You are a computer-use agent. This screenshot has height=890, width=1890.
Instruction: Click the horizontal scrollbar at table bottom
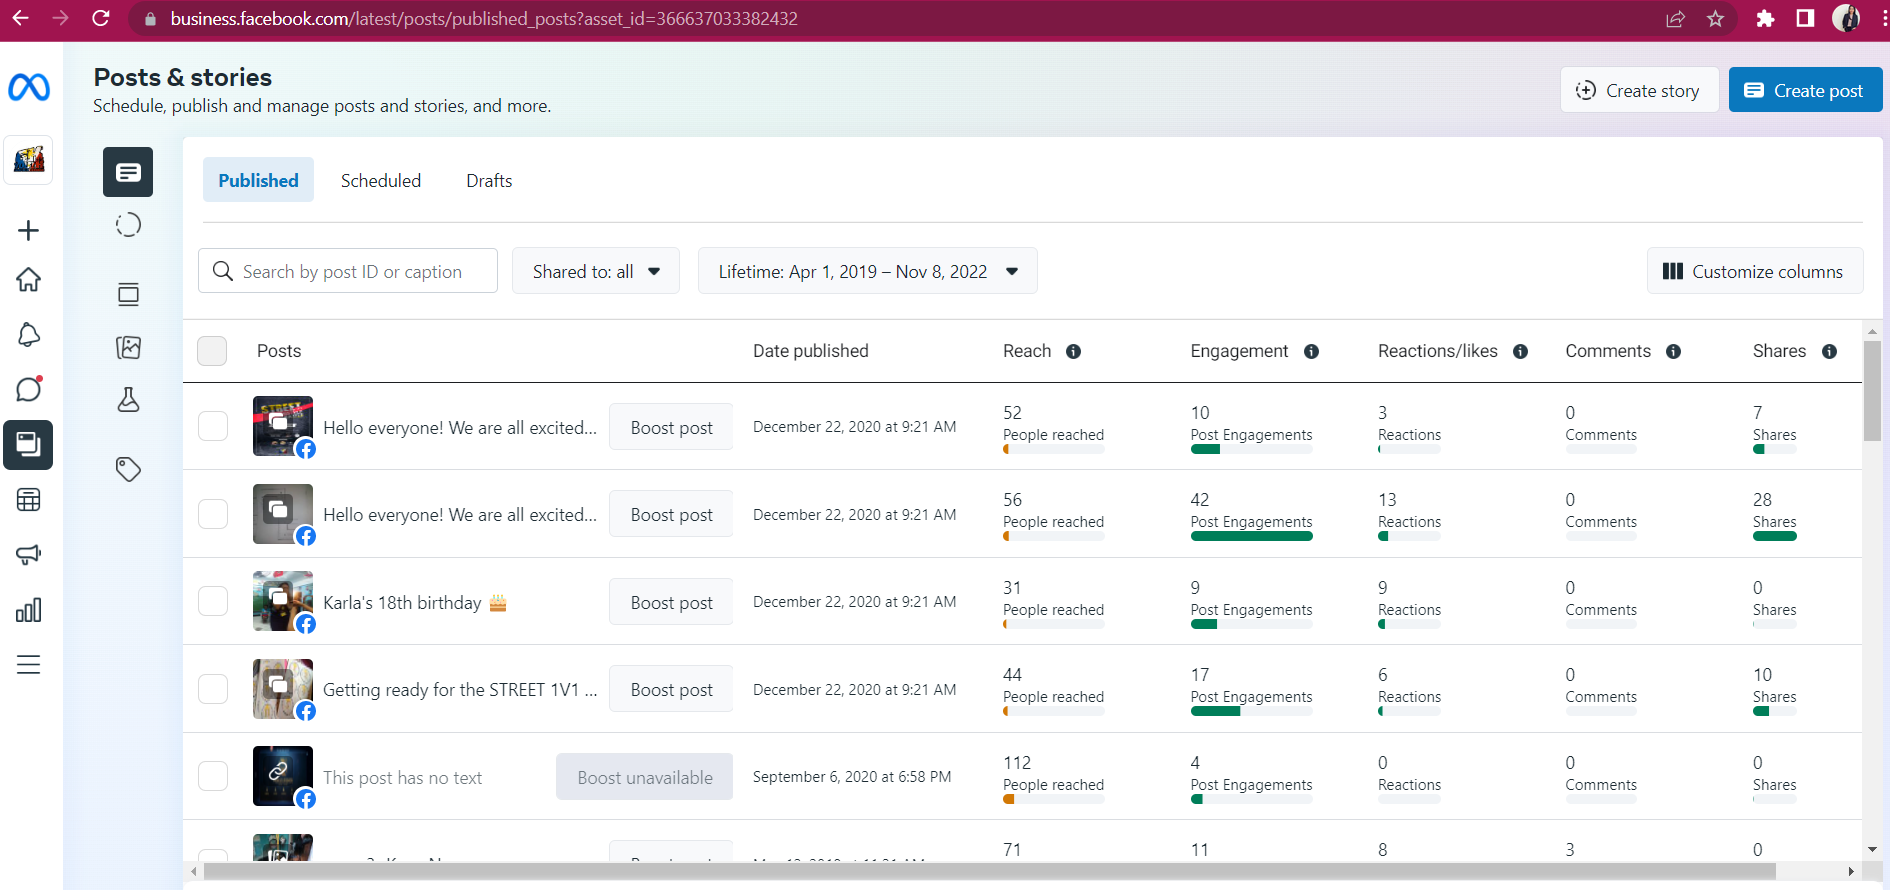988,872
